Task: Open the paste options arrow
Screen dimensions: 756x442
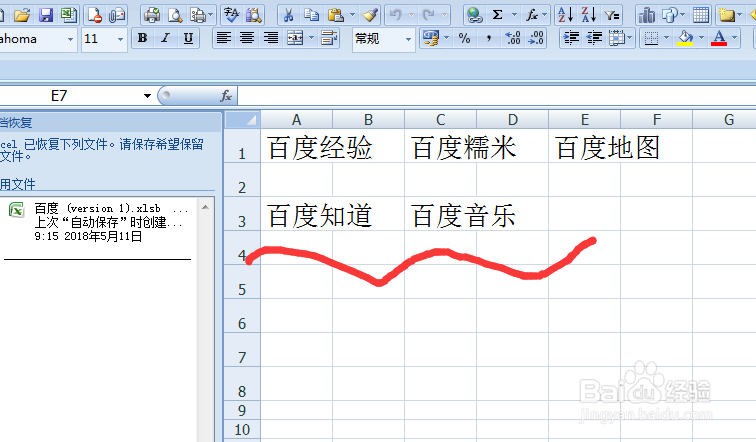Action: tap(352, 15)
